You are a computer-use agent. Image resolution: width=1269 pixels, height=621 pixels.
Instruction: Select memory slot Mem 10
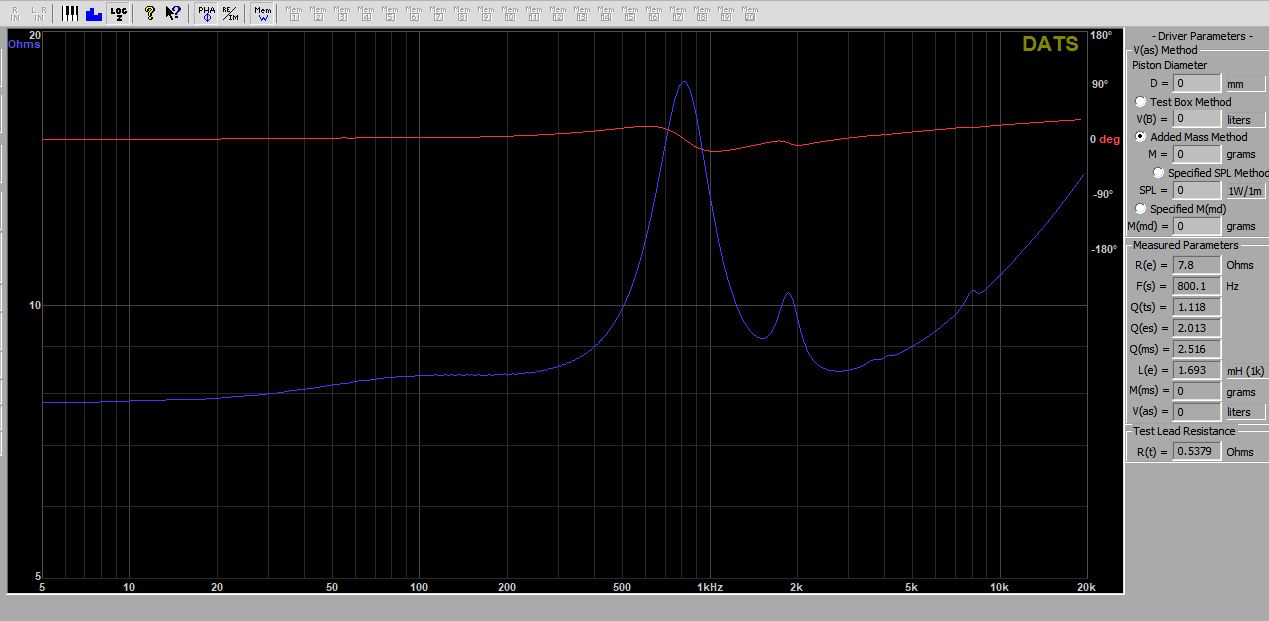point(510,13)
